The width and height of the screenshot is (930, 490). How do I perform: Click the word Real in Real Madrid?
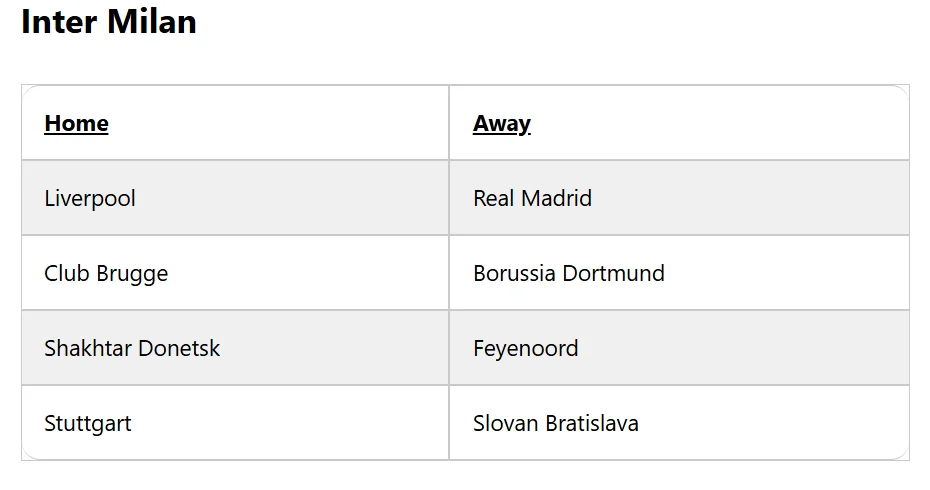[x=493, y=198]
